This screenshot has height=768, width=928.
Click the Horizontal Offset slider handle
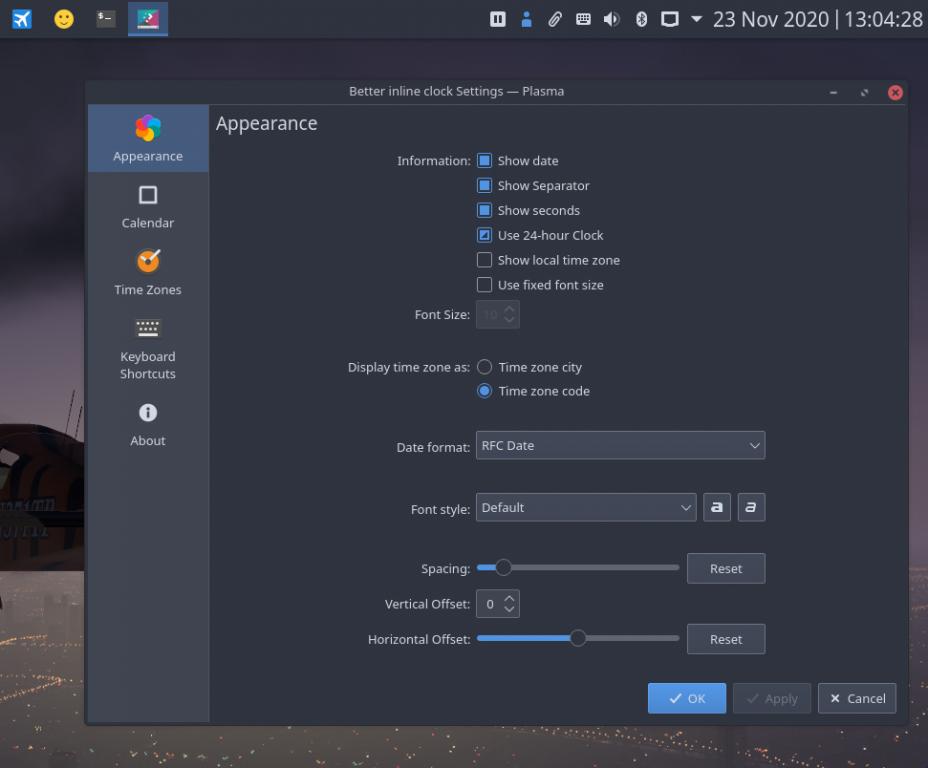[x=578, y=639]
